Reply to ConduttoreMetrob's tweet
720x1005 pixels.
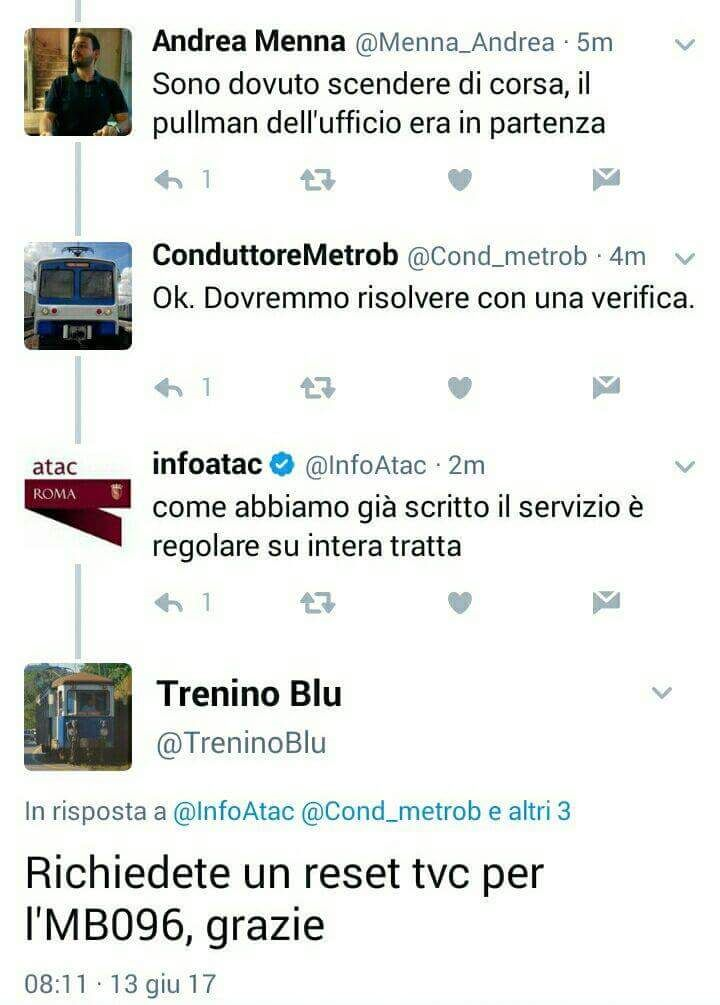[x=169, y=388]
